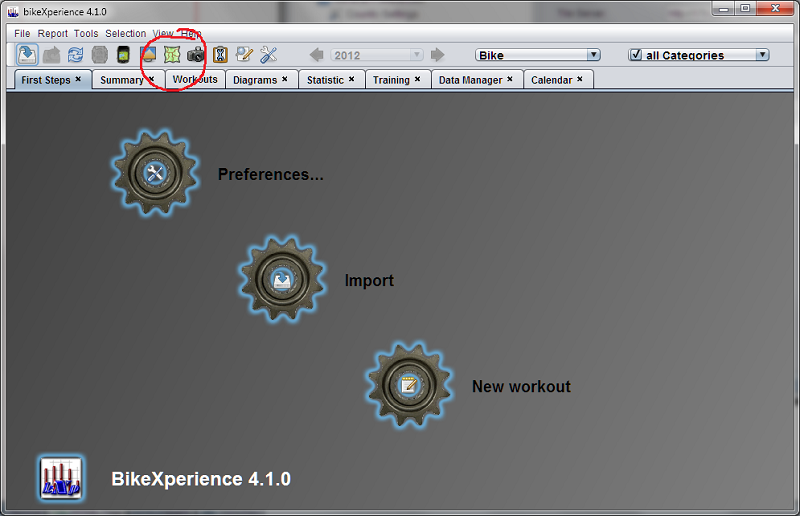Close the Training tab
The width and height of the screenshot is (800, 516).
coord(417,79)
